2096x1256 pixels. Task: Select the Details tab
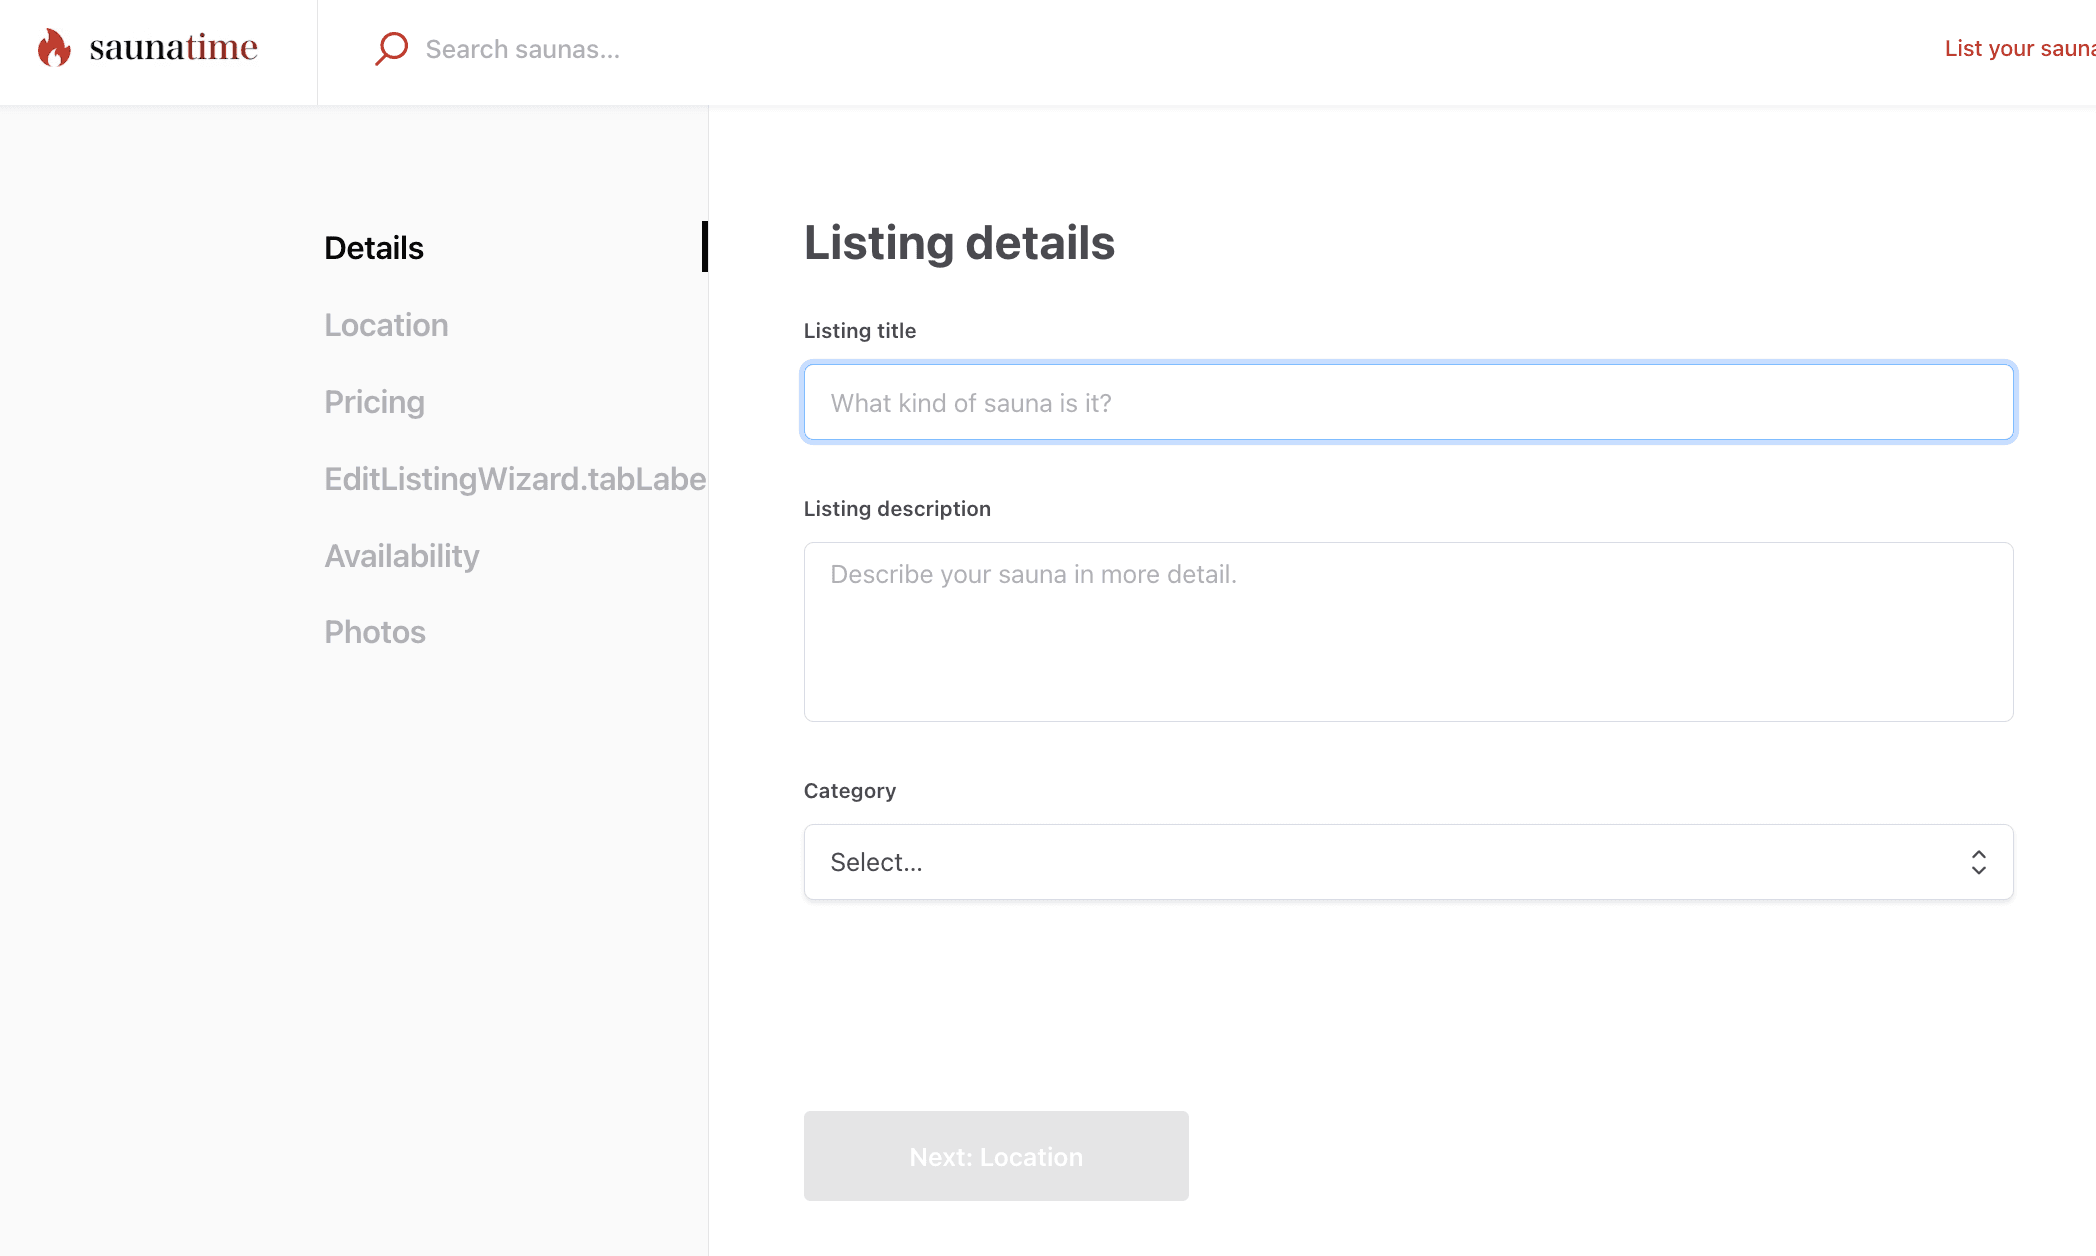tap(374, 248)
